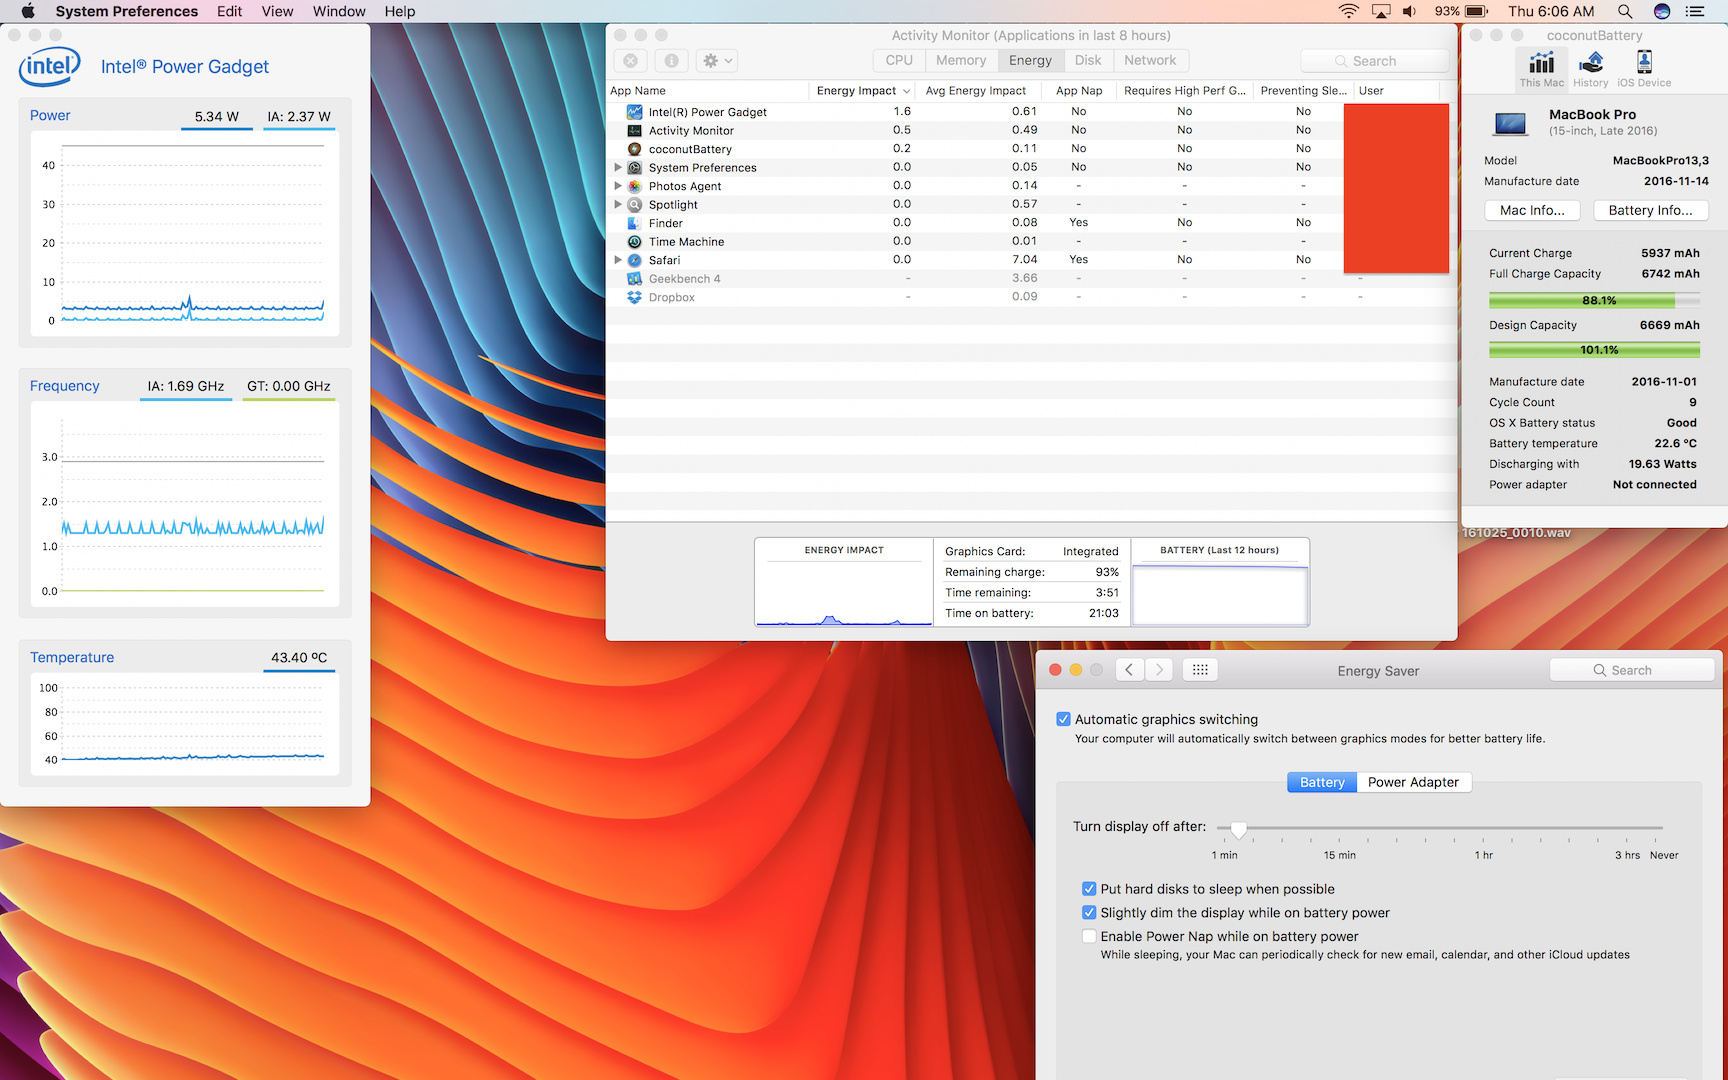Viewport: 1728px width, 1080px height.
Task: Enable Power Nap while on battery power
Action: (1089, 937)
